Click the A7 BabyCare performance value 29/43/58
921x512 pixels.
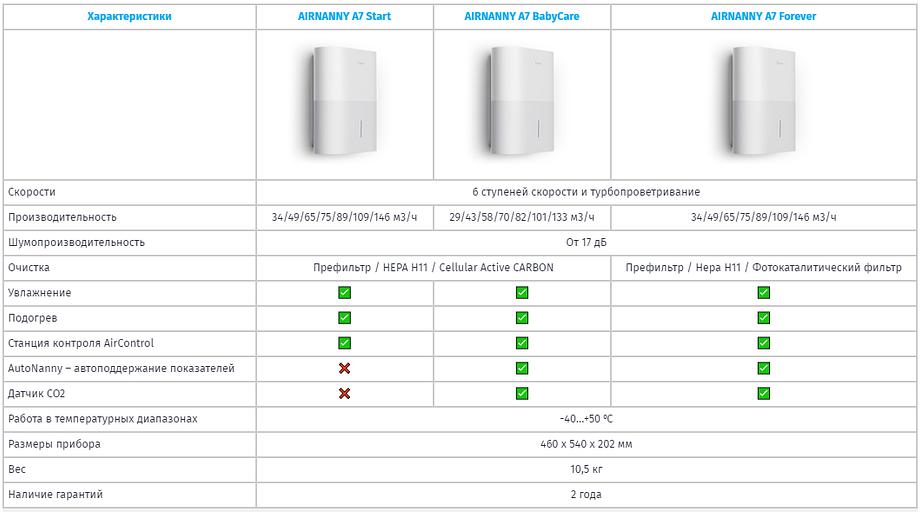click(521, 217)
